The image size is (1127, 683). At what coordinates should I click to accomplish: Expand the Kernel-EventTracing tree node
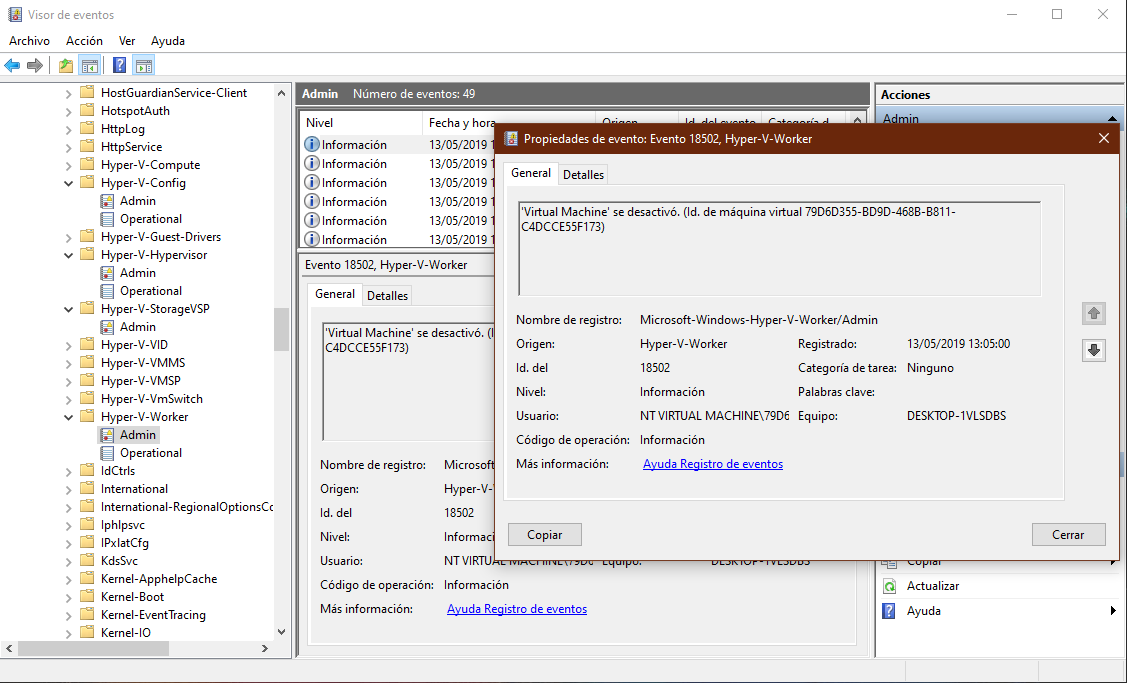(68, 615)
